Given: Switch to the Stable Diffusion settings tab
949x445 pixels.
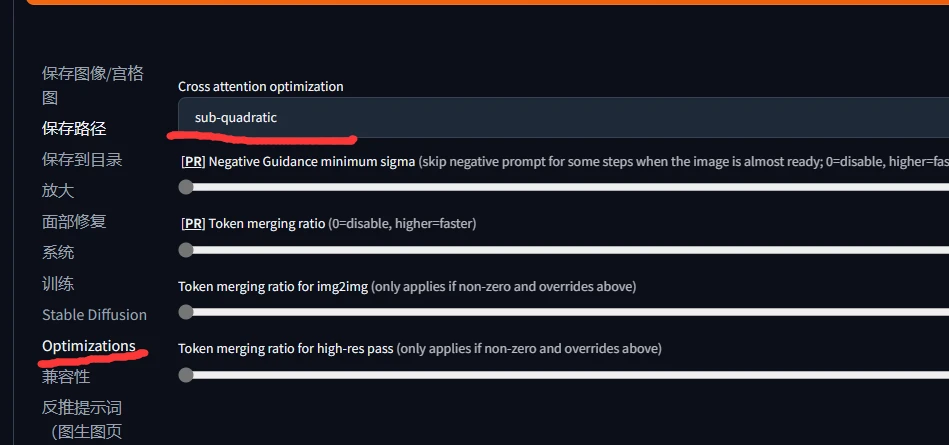Looking at the screenshot, I should coord(94,315).
